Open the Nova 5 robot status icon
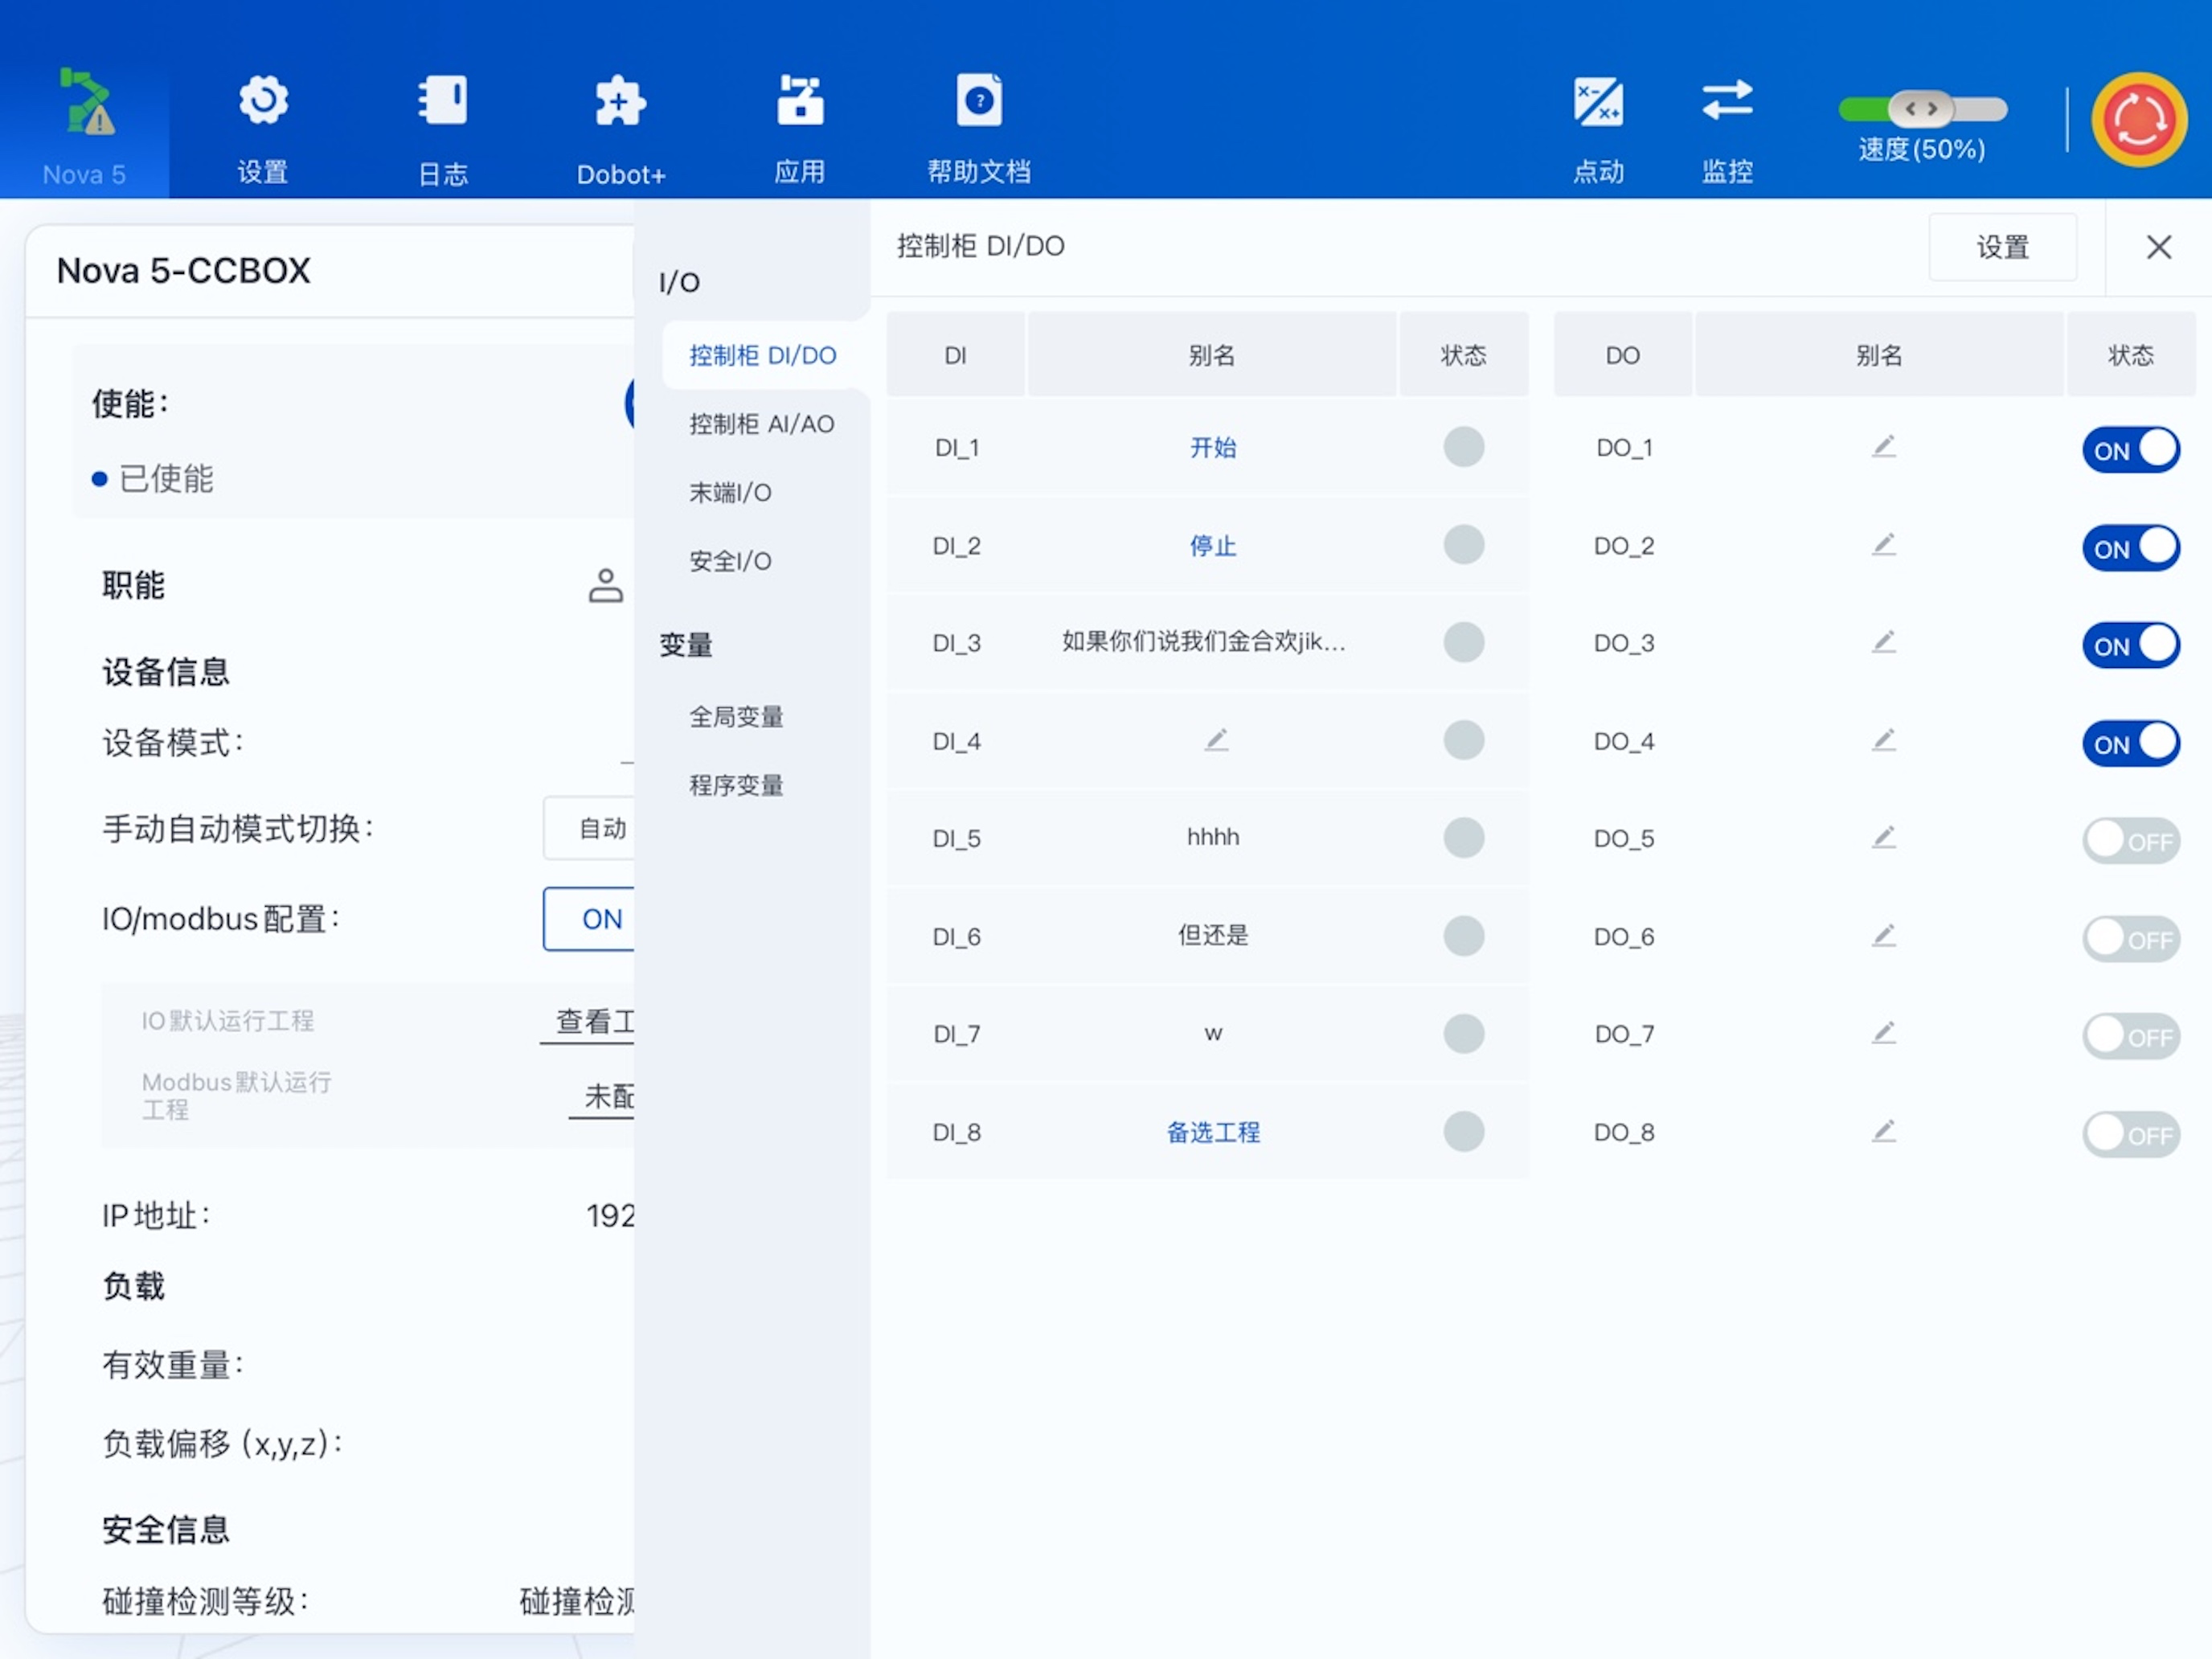2212x1659 pixels. (x=85, y=103)
